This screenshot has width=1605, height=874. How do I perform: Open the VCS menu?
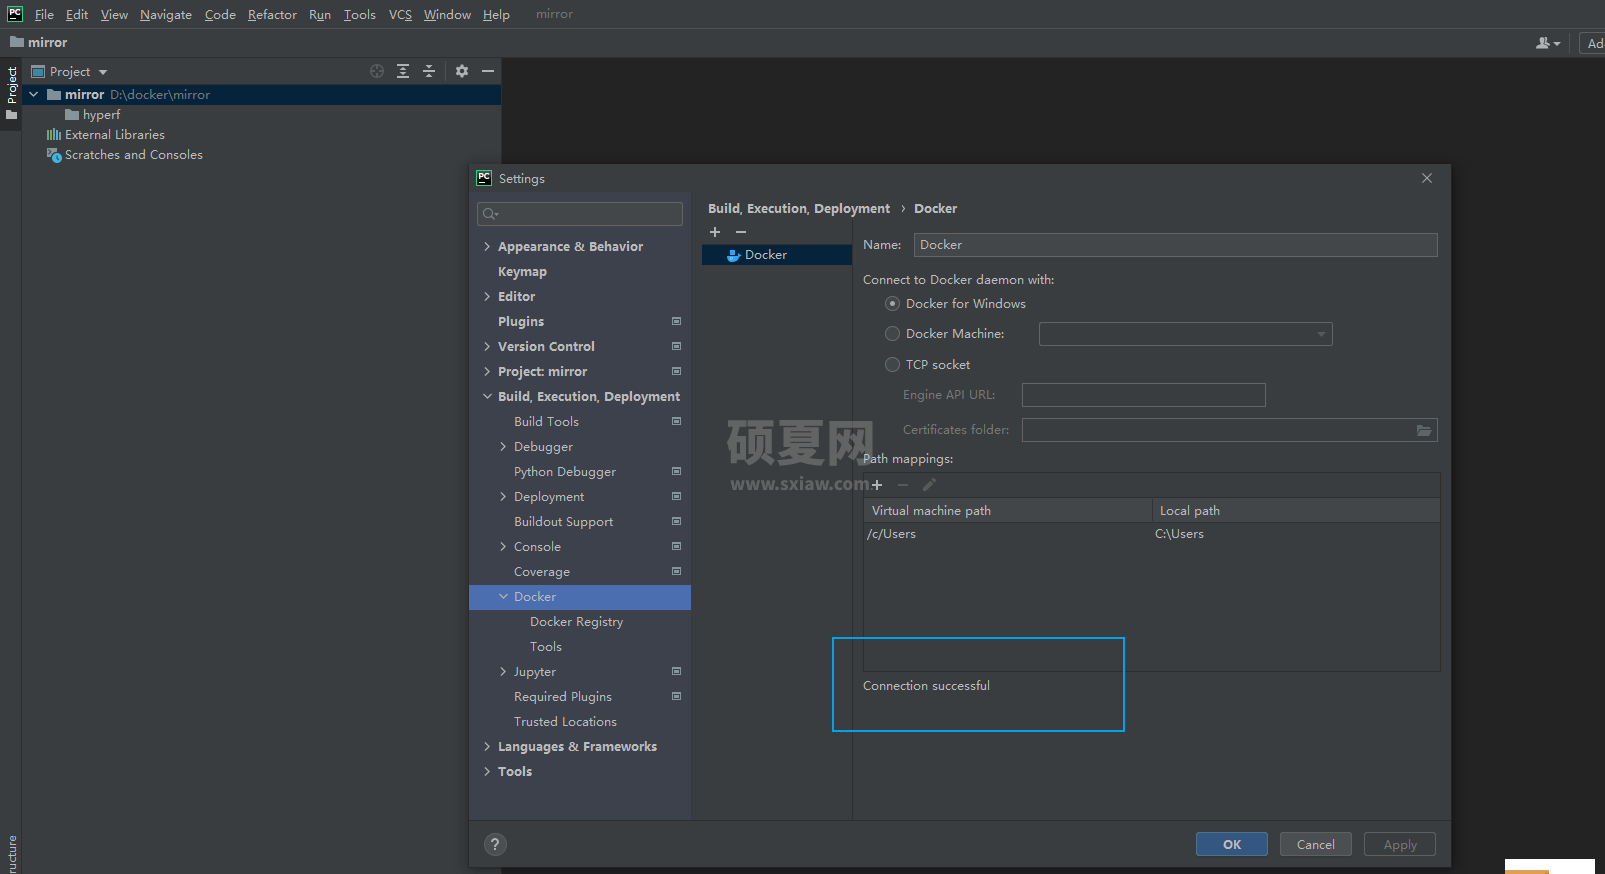(x=400, y=15)
